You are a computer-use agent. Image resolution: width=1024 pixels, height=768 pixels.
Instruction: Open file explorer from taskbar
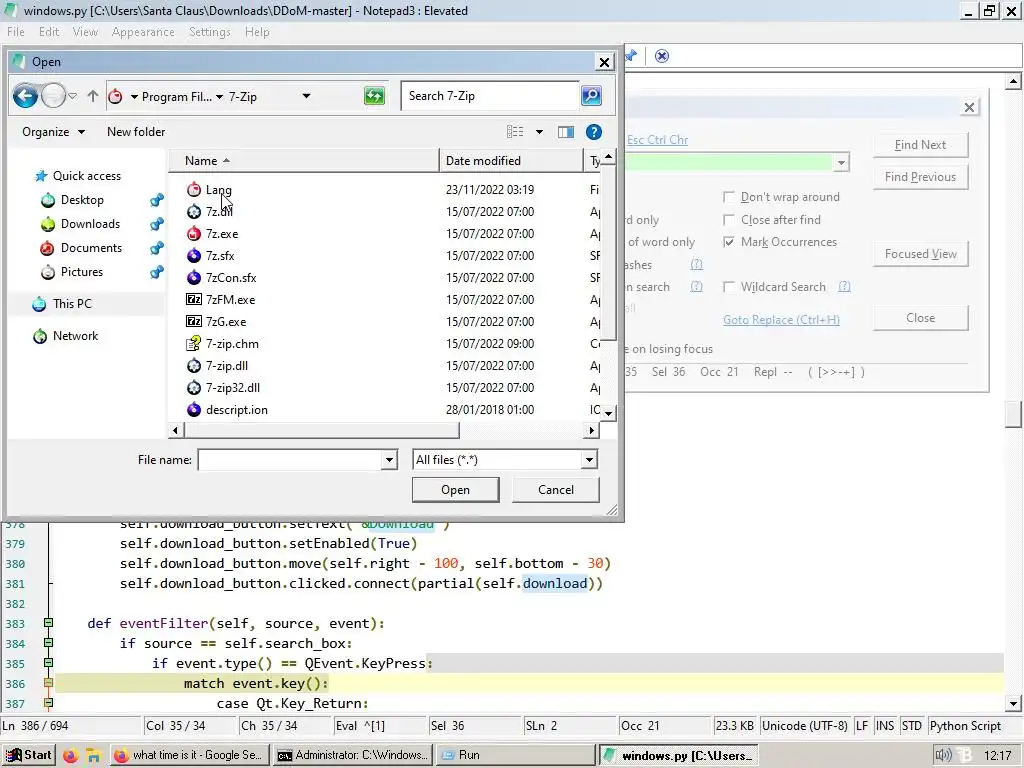94,756
